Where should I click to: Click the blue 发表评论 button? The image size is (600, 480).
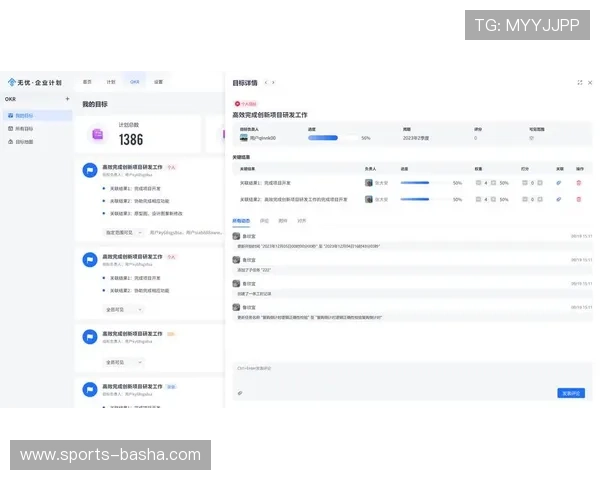tap(571, 393)
